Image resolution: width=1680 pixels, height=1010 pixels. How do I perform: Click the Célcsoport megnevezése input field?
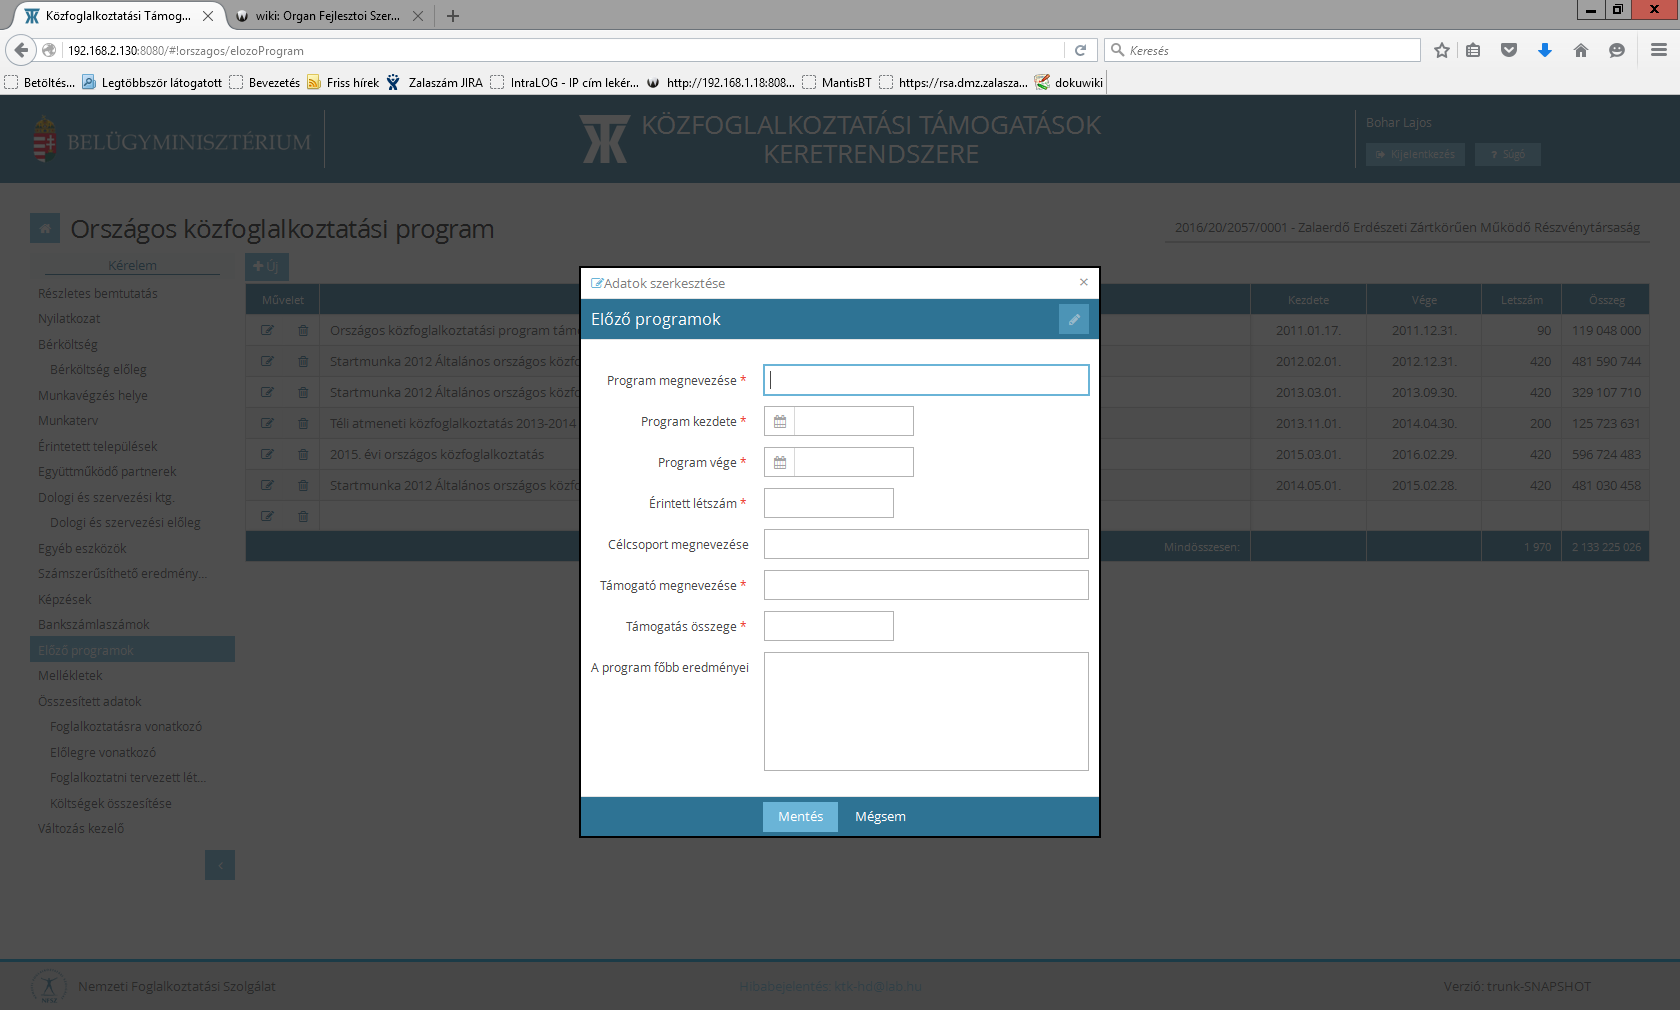926,544
